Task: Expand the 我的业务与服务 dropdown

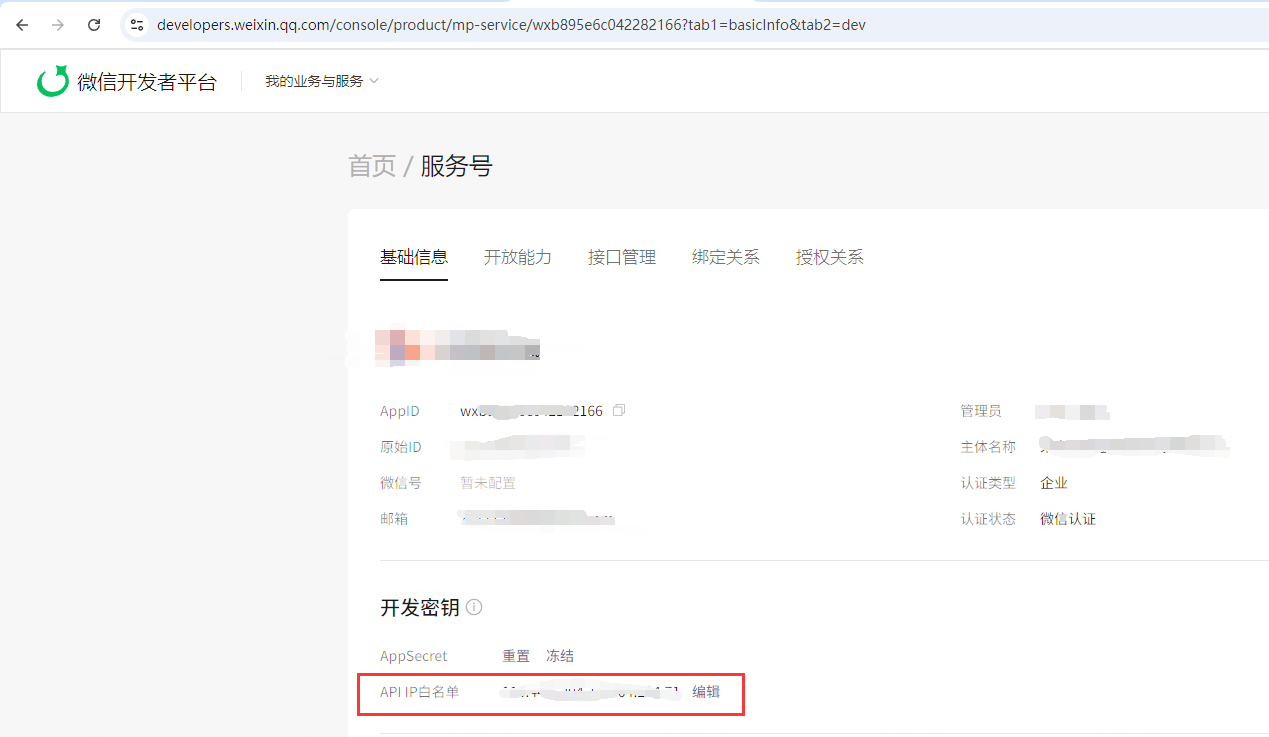Action: pyautogui.click(x=322, y=81)
